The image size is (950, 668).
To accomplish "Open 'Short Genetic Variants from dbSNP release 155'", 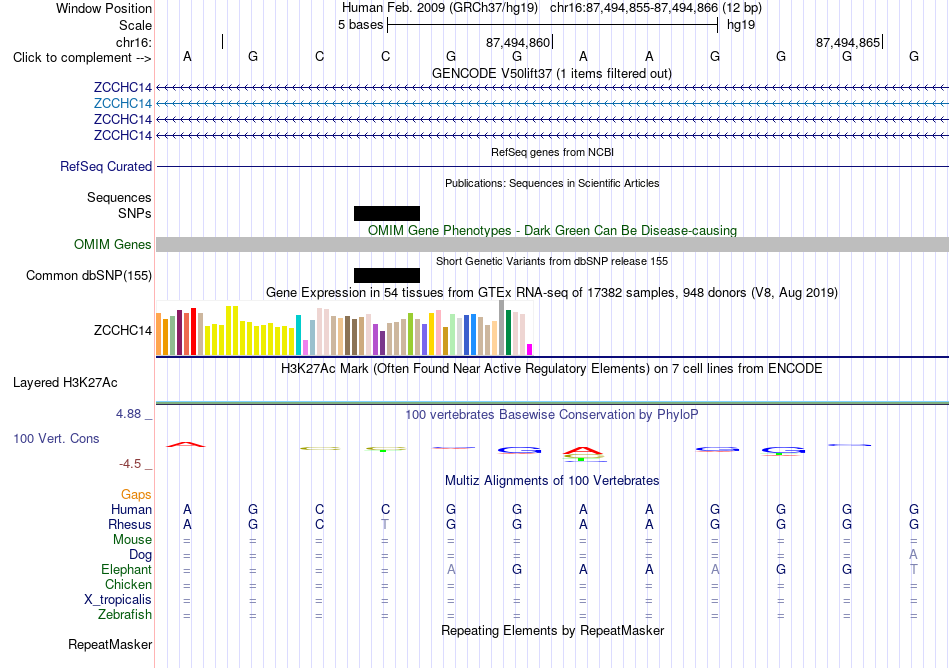I will tap(552, 261).
